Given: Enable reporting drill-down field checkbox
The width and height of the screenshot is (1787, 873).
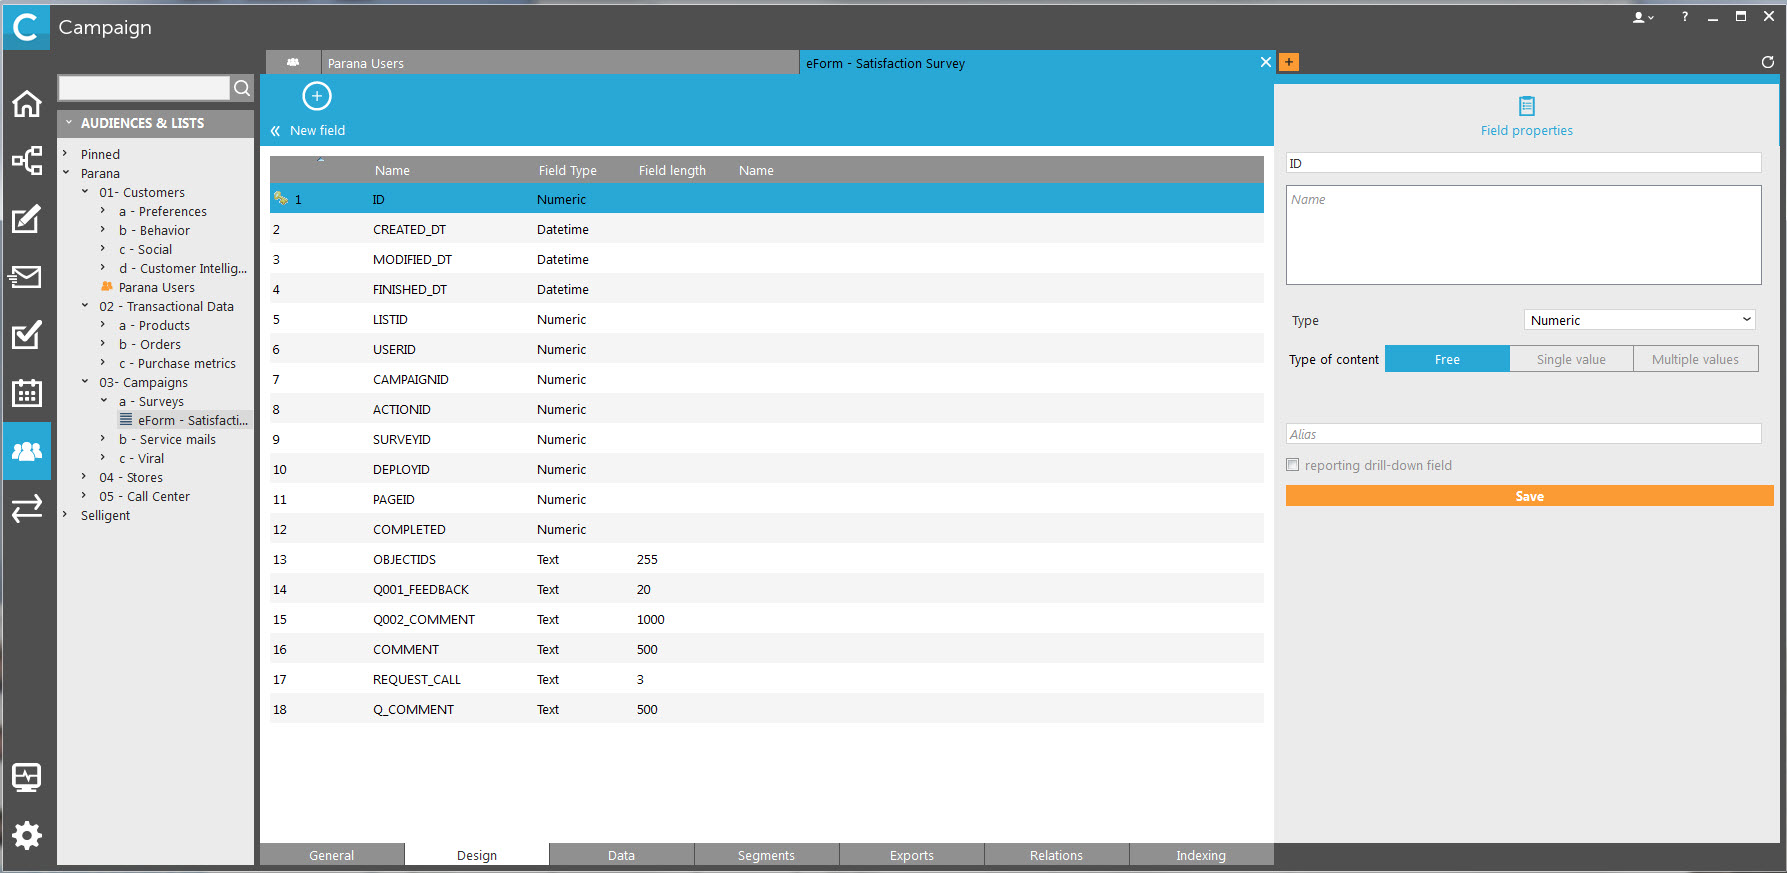Looking at the screenshot, I should click(x=1293, y=465).
